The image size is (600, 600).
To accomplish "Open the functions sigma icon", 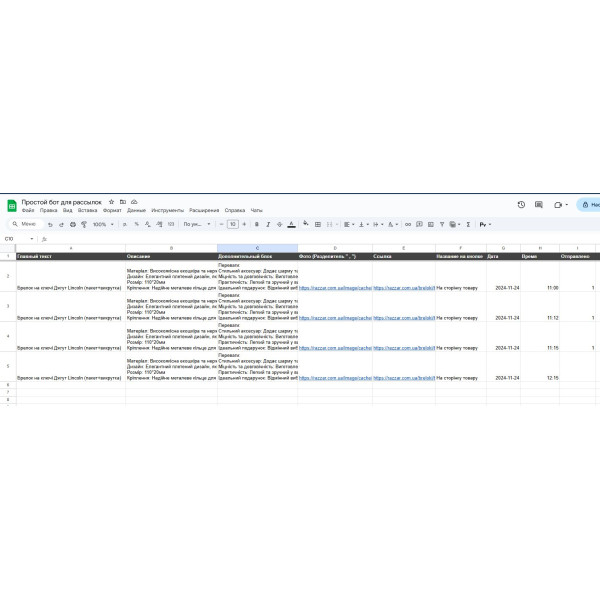I will tap(468, 224).
